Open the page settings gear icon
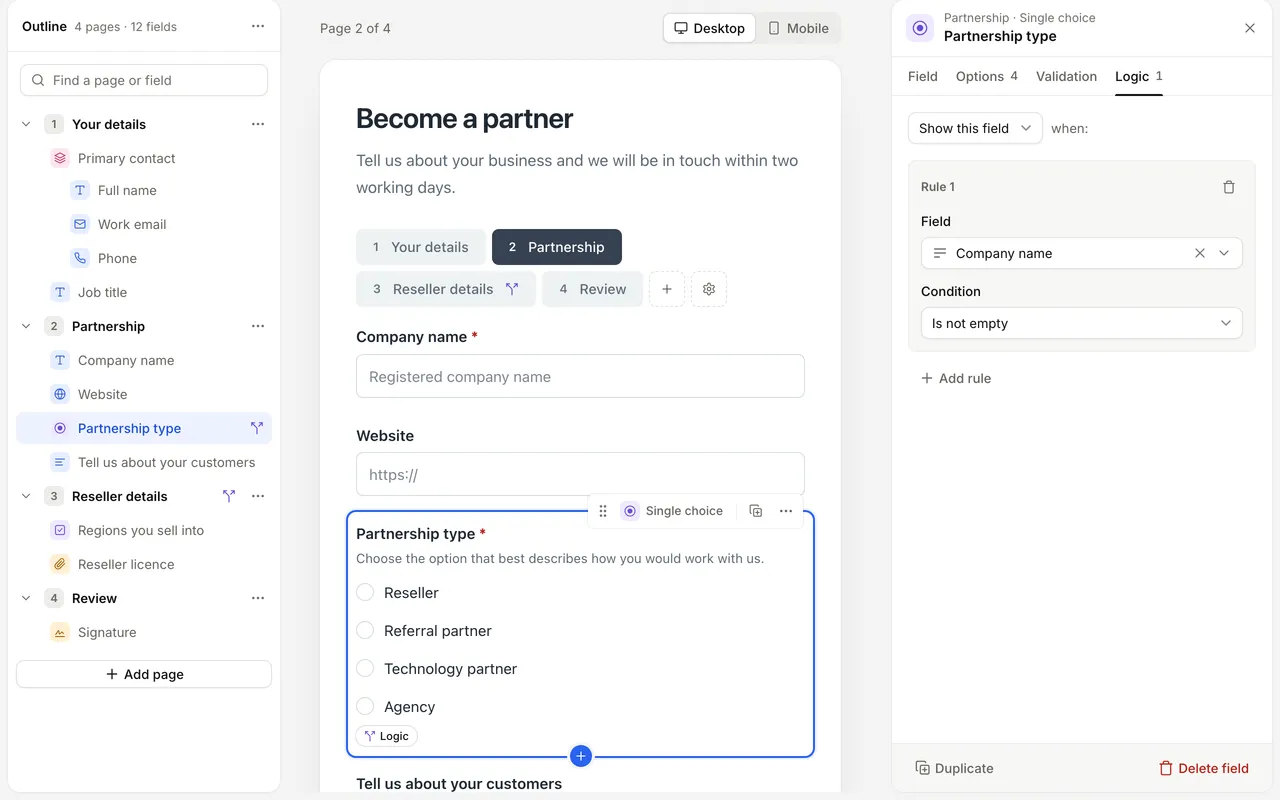 click(709, 289)
